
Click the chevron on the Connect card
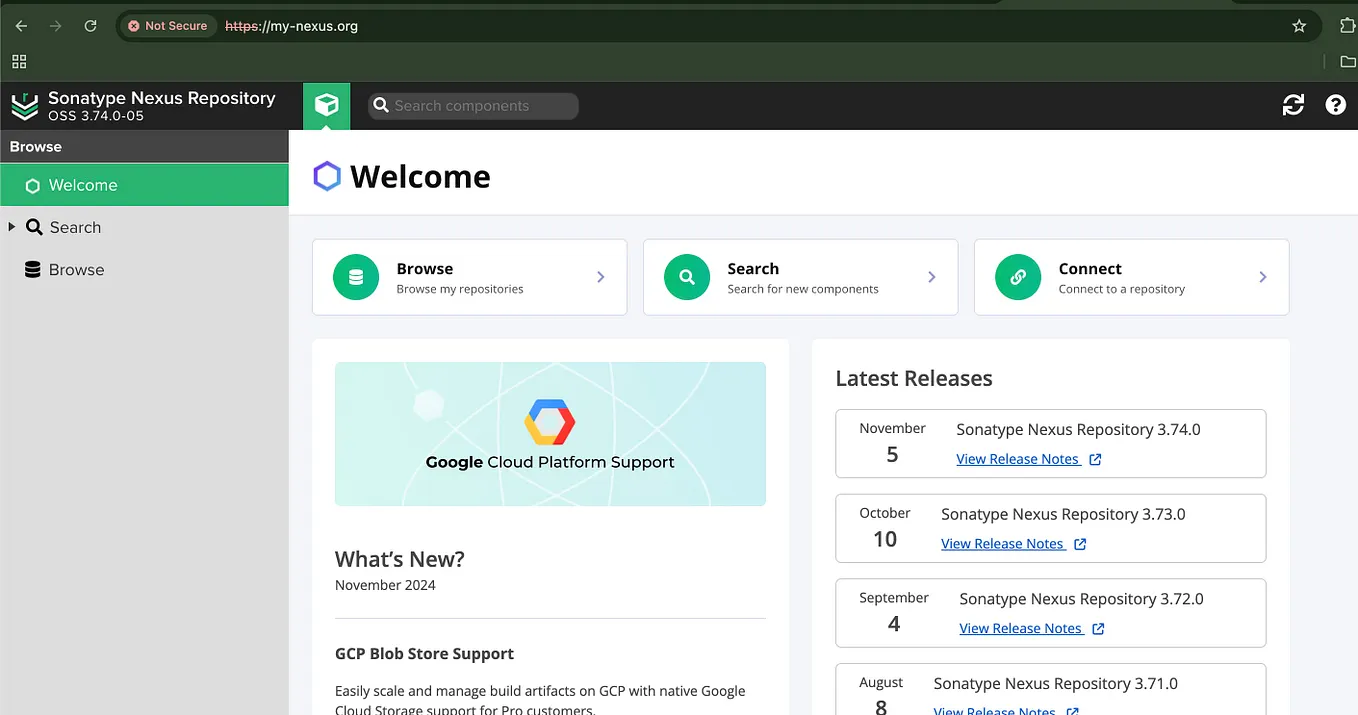click(x=1262, y=277)
